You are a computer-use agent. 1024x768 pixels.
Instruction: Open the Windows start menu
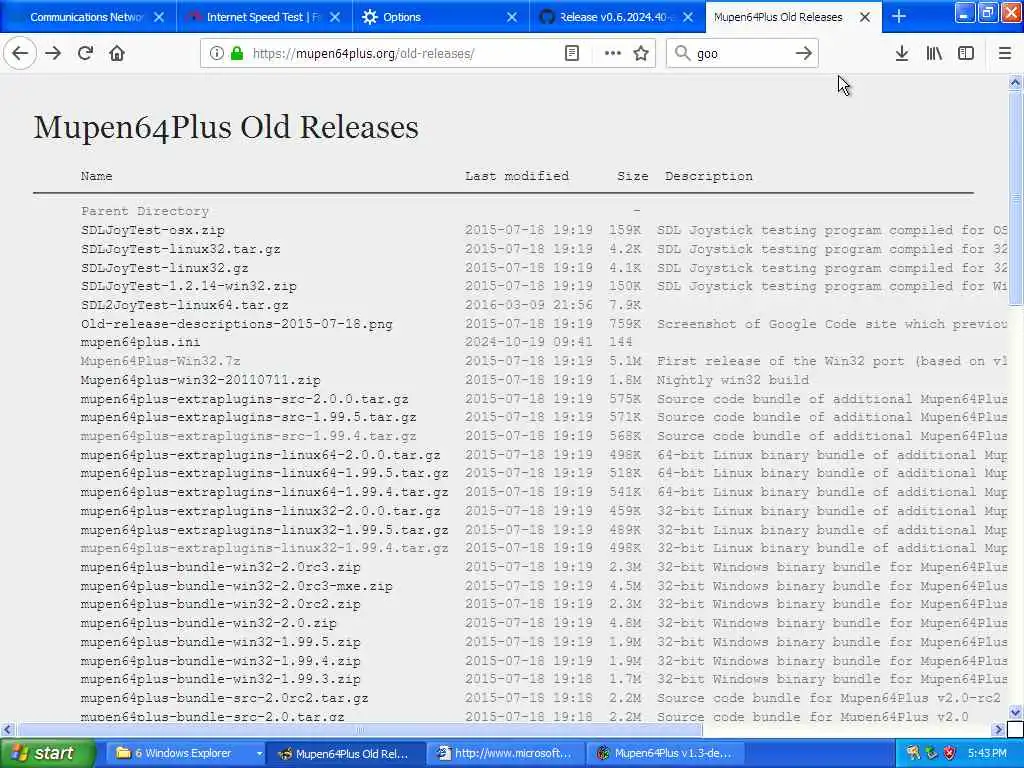(x=48, y=753)
